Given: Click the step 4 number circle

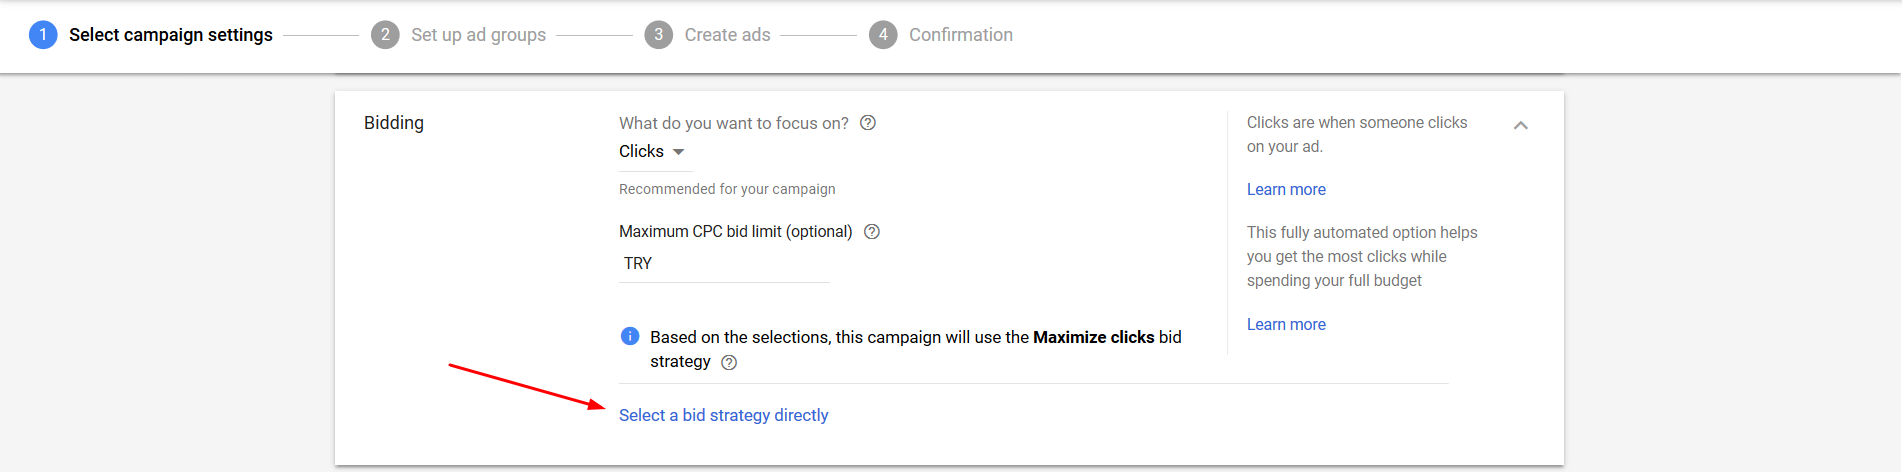Looking at the screenshot, I should point(883,35).
